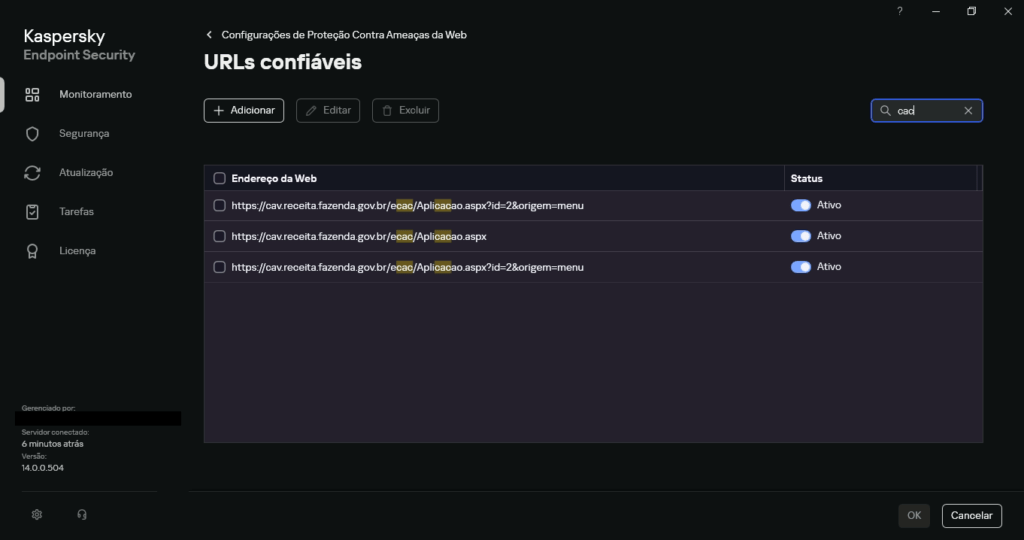Toggle Ativo switch for Aplicacao.aspx row without parameters
1024x540 pixels.
coord(801,236)
